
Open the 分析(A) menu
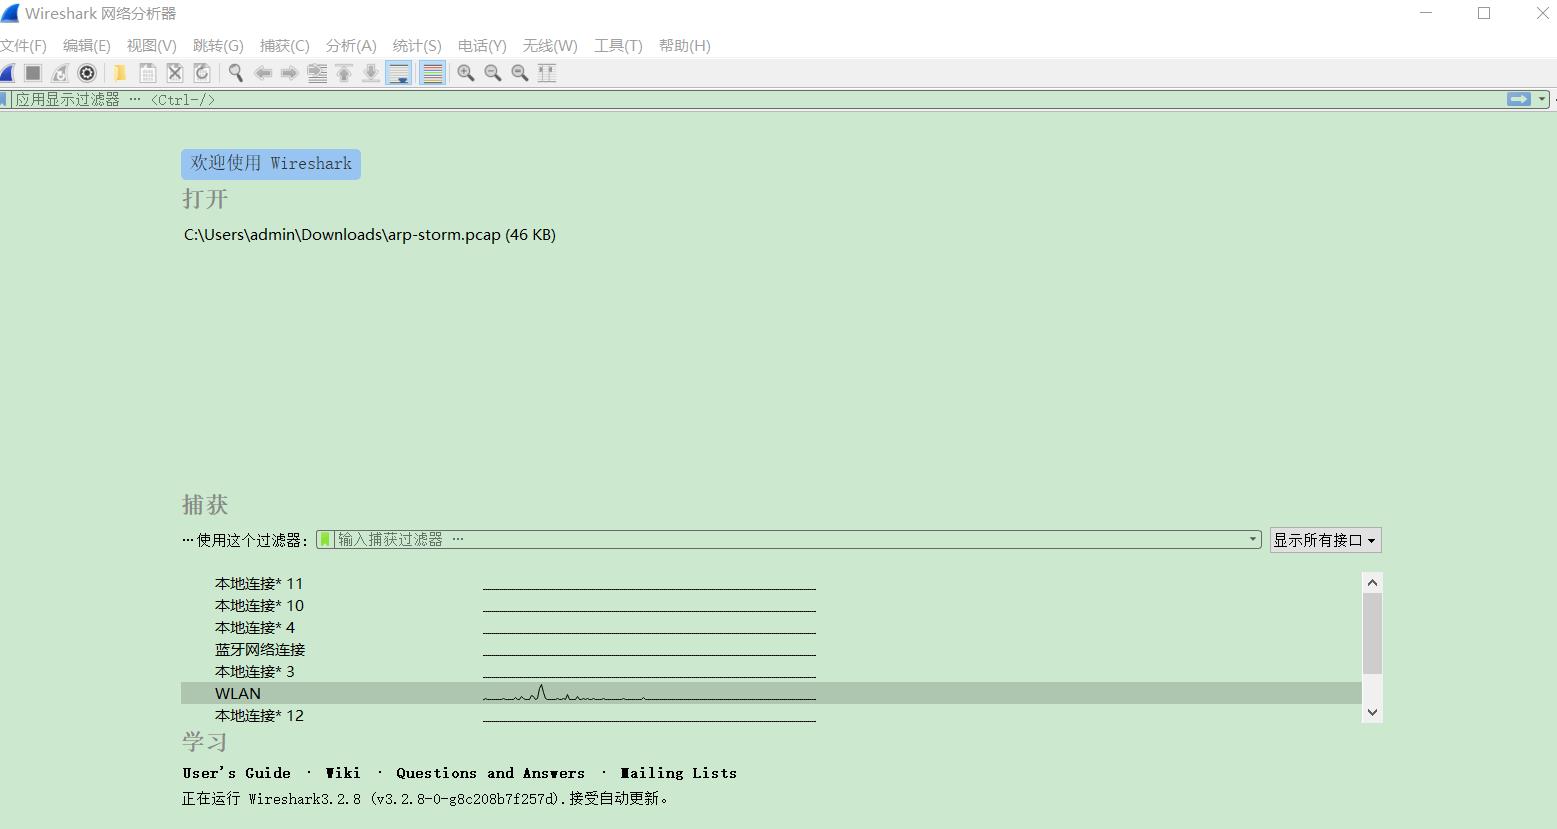[351, 46]
